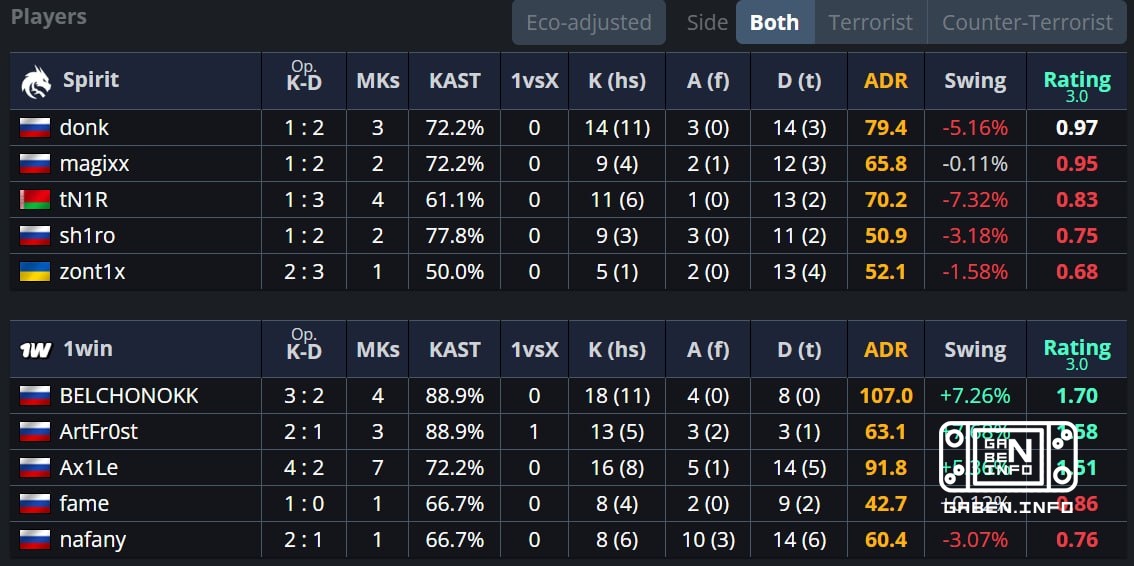Click the Spirit dragon team logo
Image resolution: width=1134 pixels, height=566 pixels.
[x=35, y=82]
